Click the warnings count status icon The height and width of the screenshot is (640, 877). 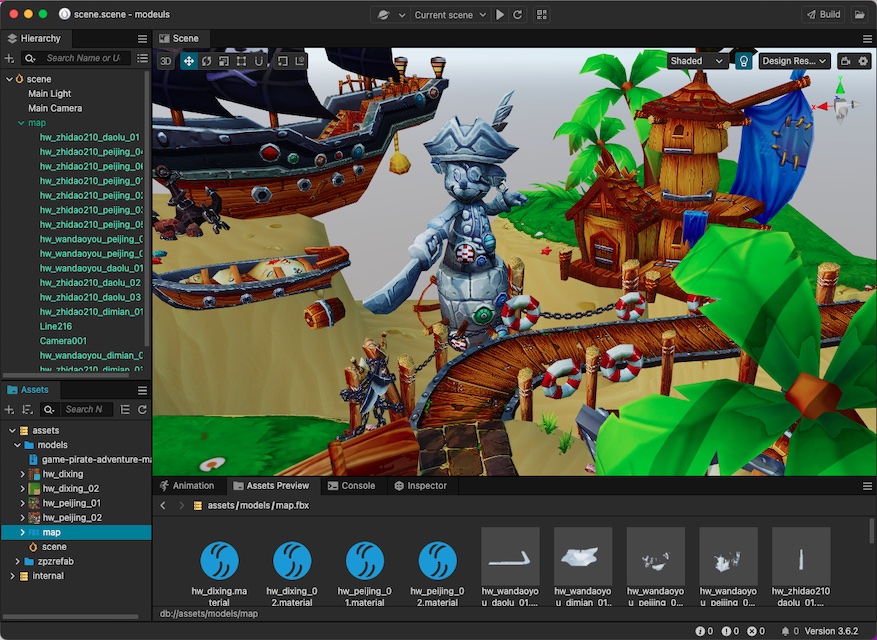(727, 631)
